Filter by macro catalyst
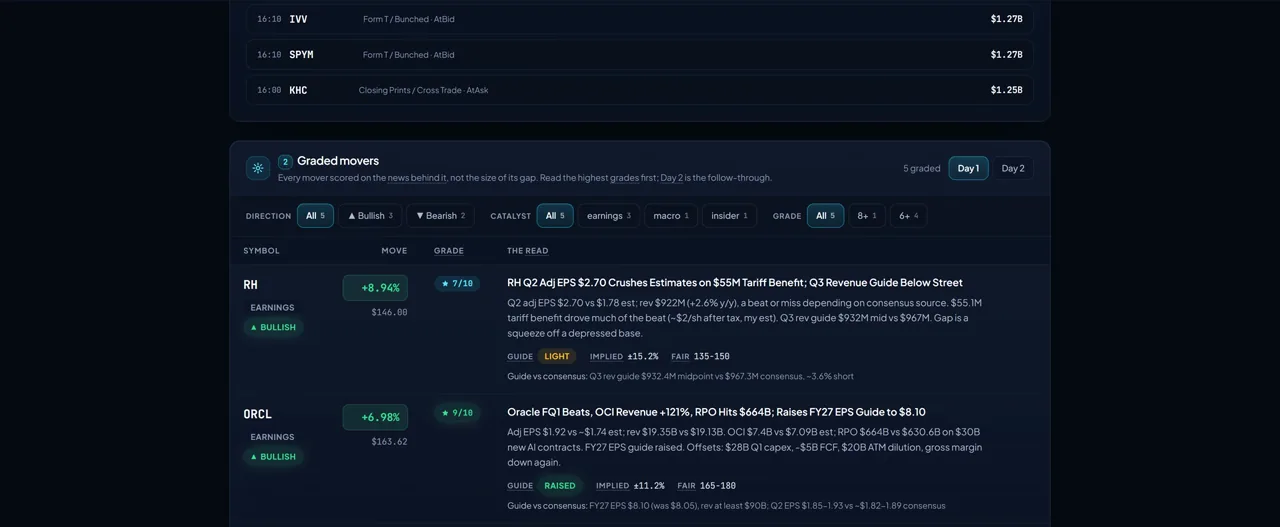Image resolution: width=1280 pixels, height=527 pixels. click(671, 215)
